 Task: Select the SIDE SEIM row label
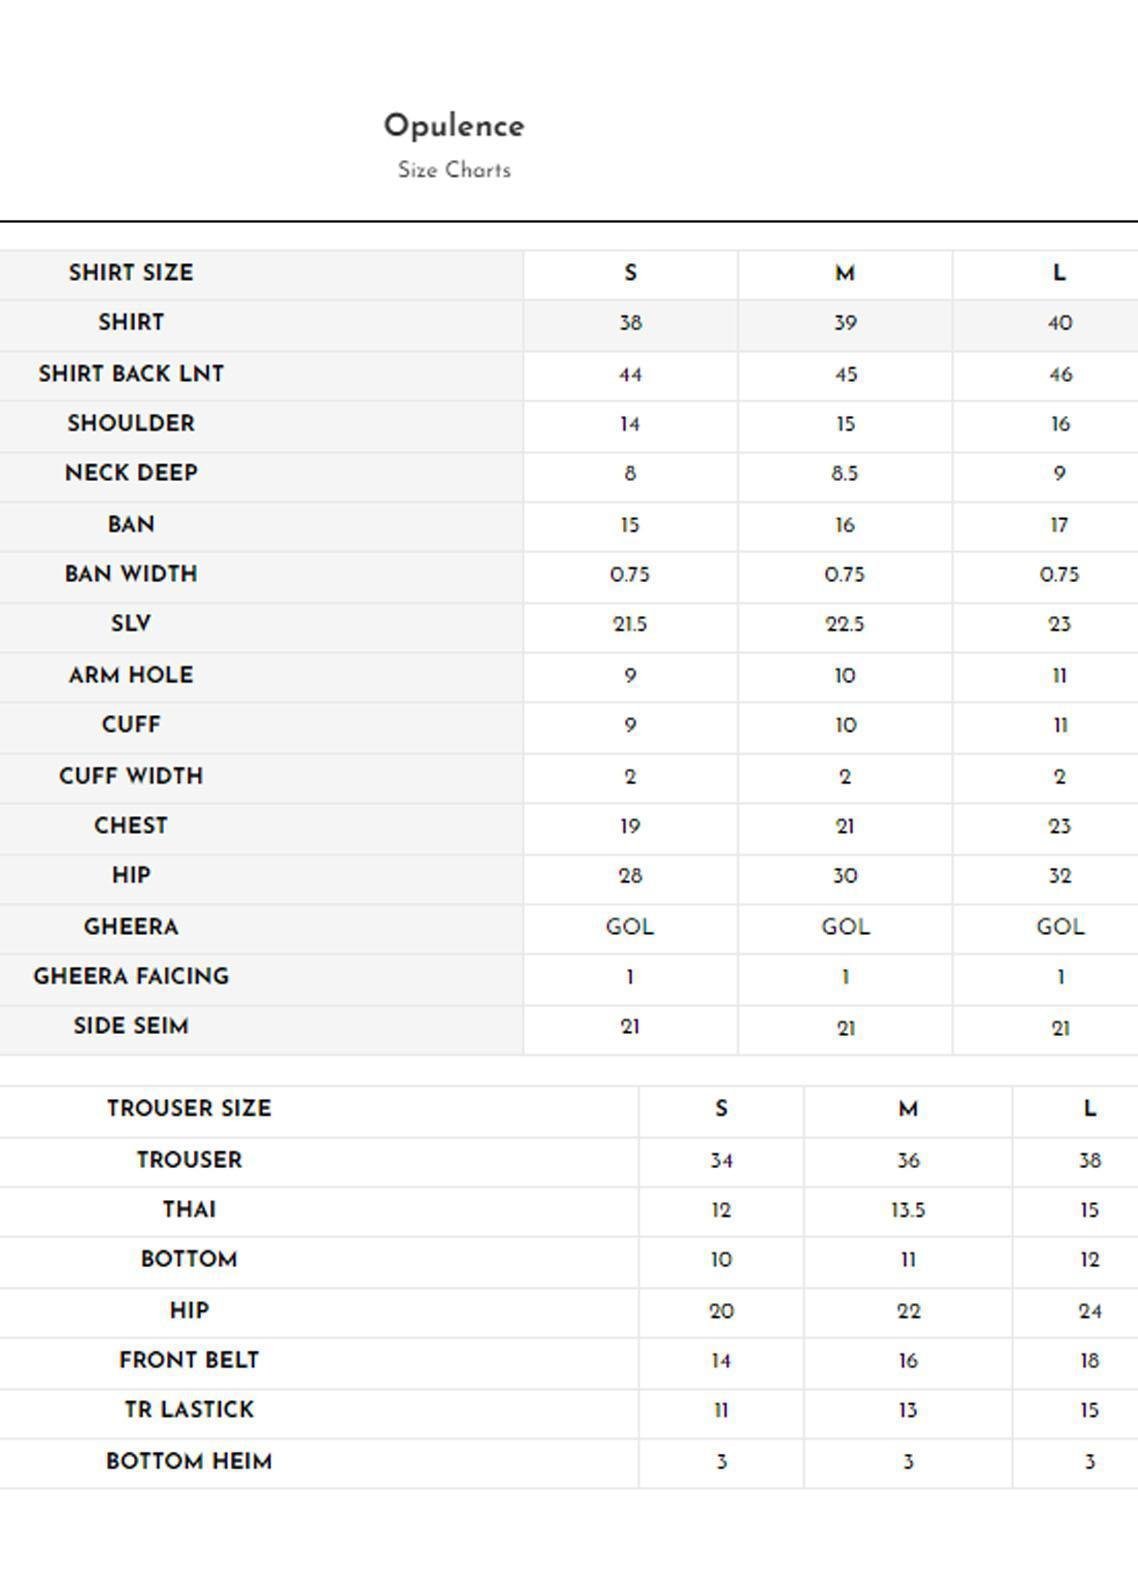click(131, 1027)
